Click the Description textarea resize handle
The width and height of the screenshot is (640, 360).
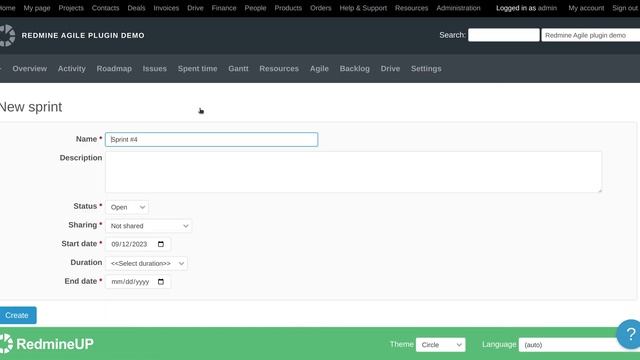(x=599, y=190)
